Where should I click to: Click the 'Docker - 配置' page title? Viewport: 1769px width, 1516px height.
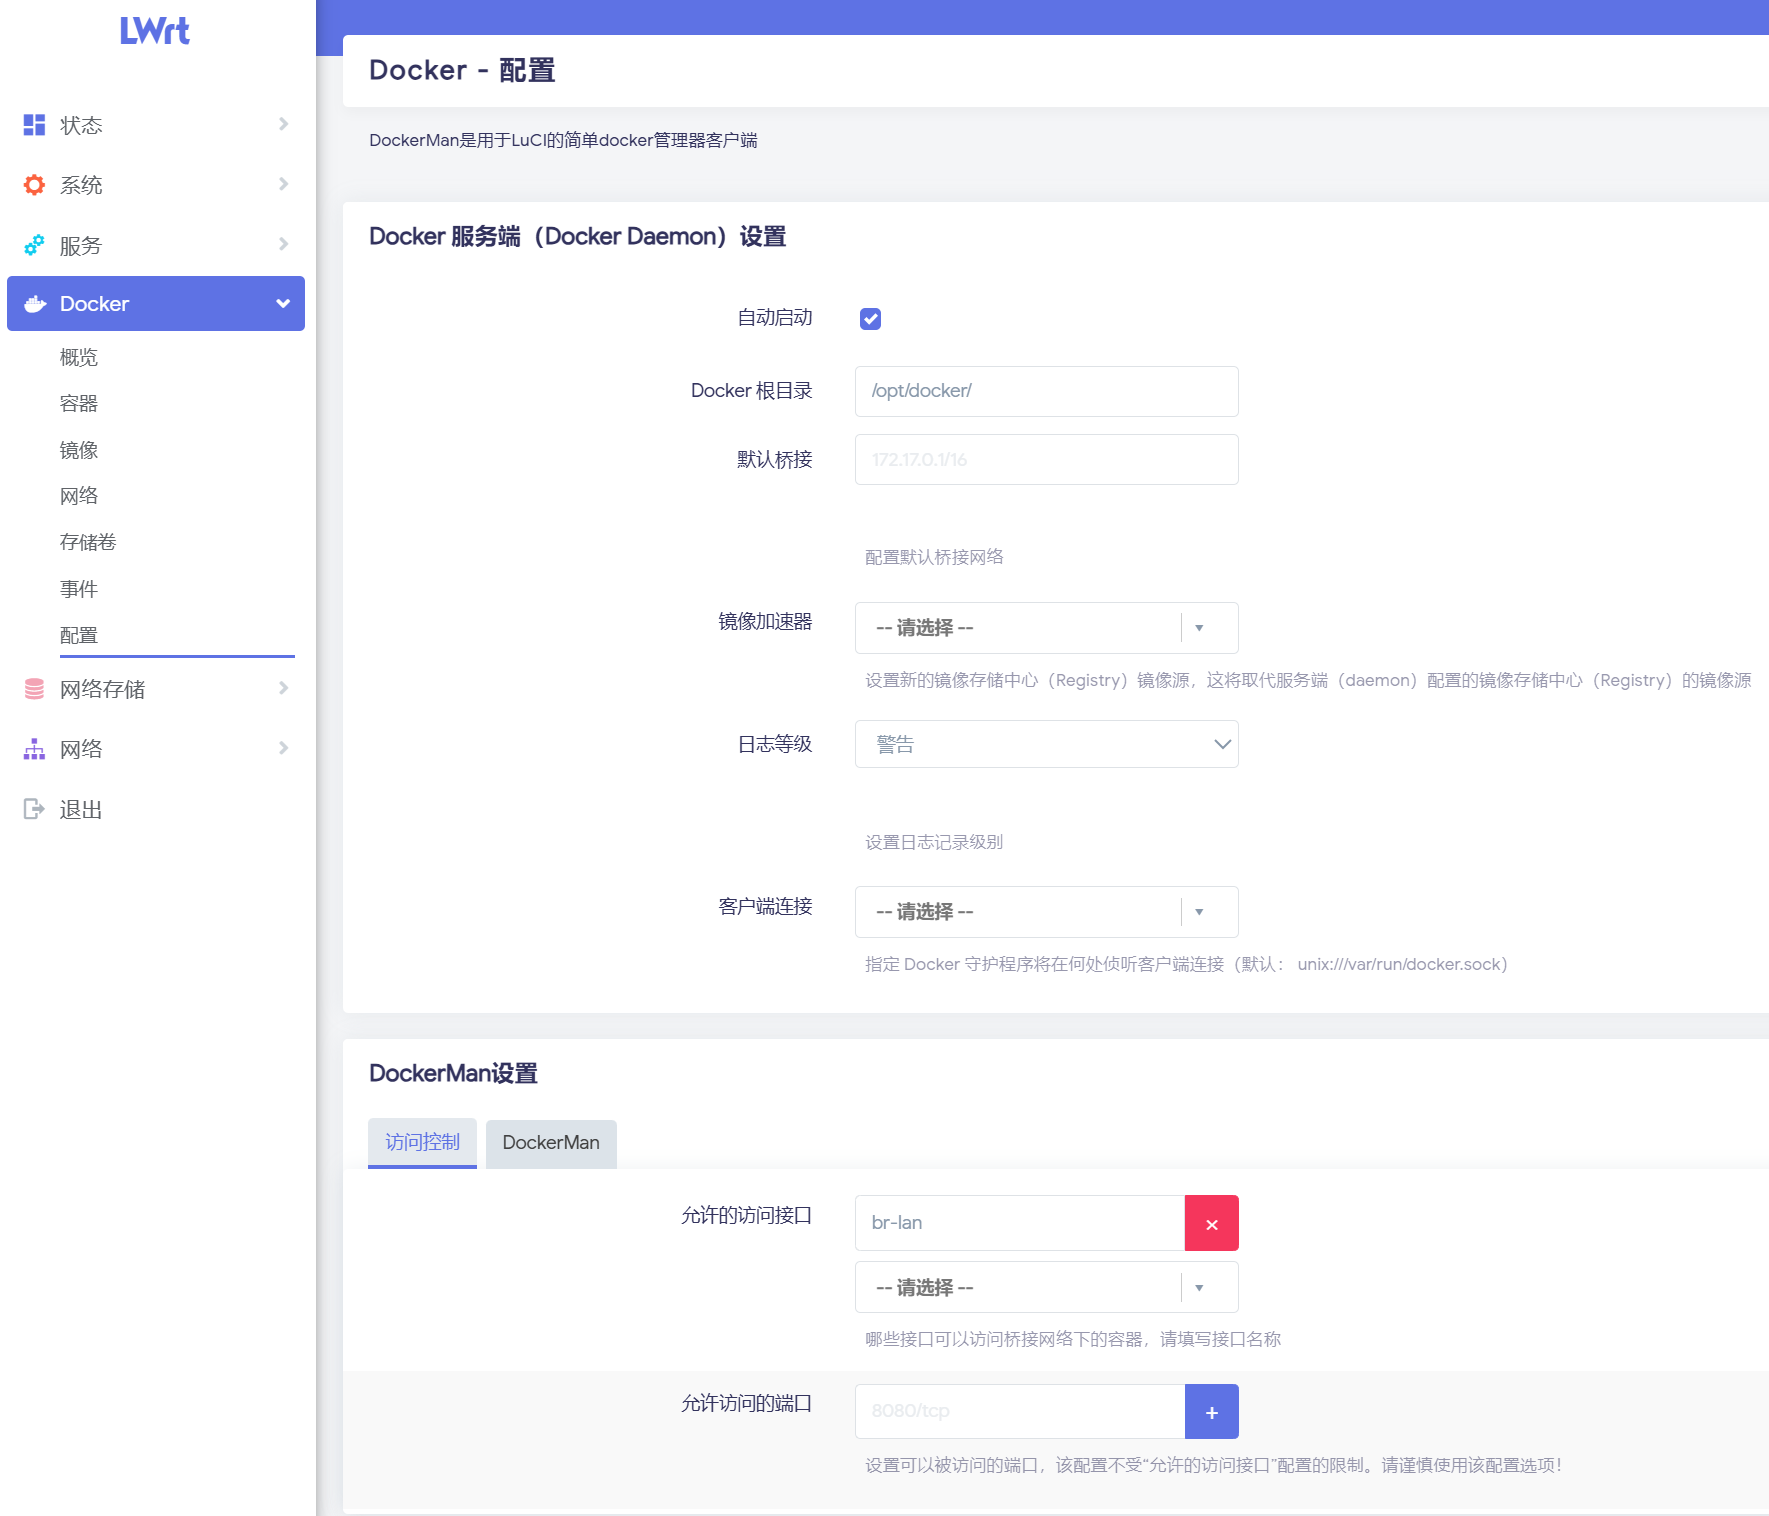[x=462, y=70]
